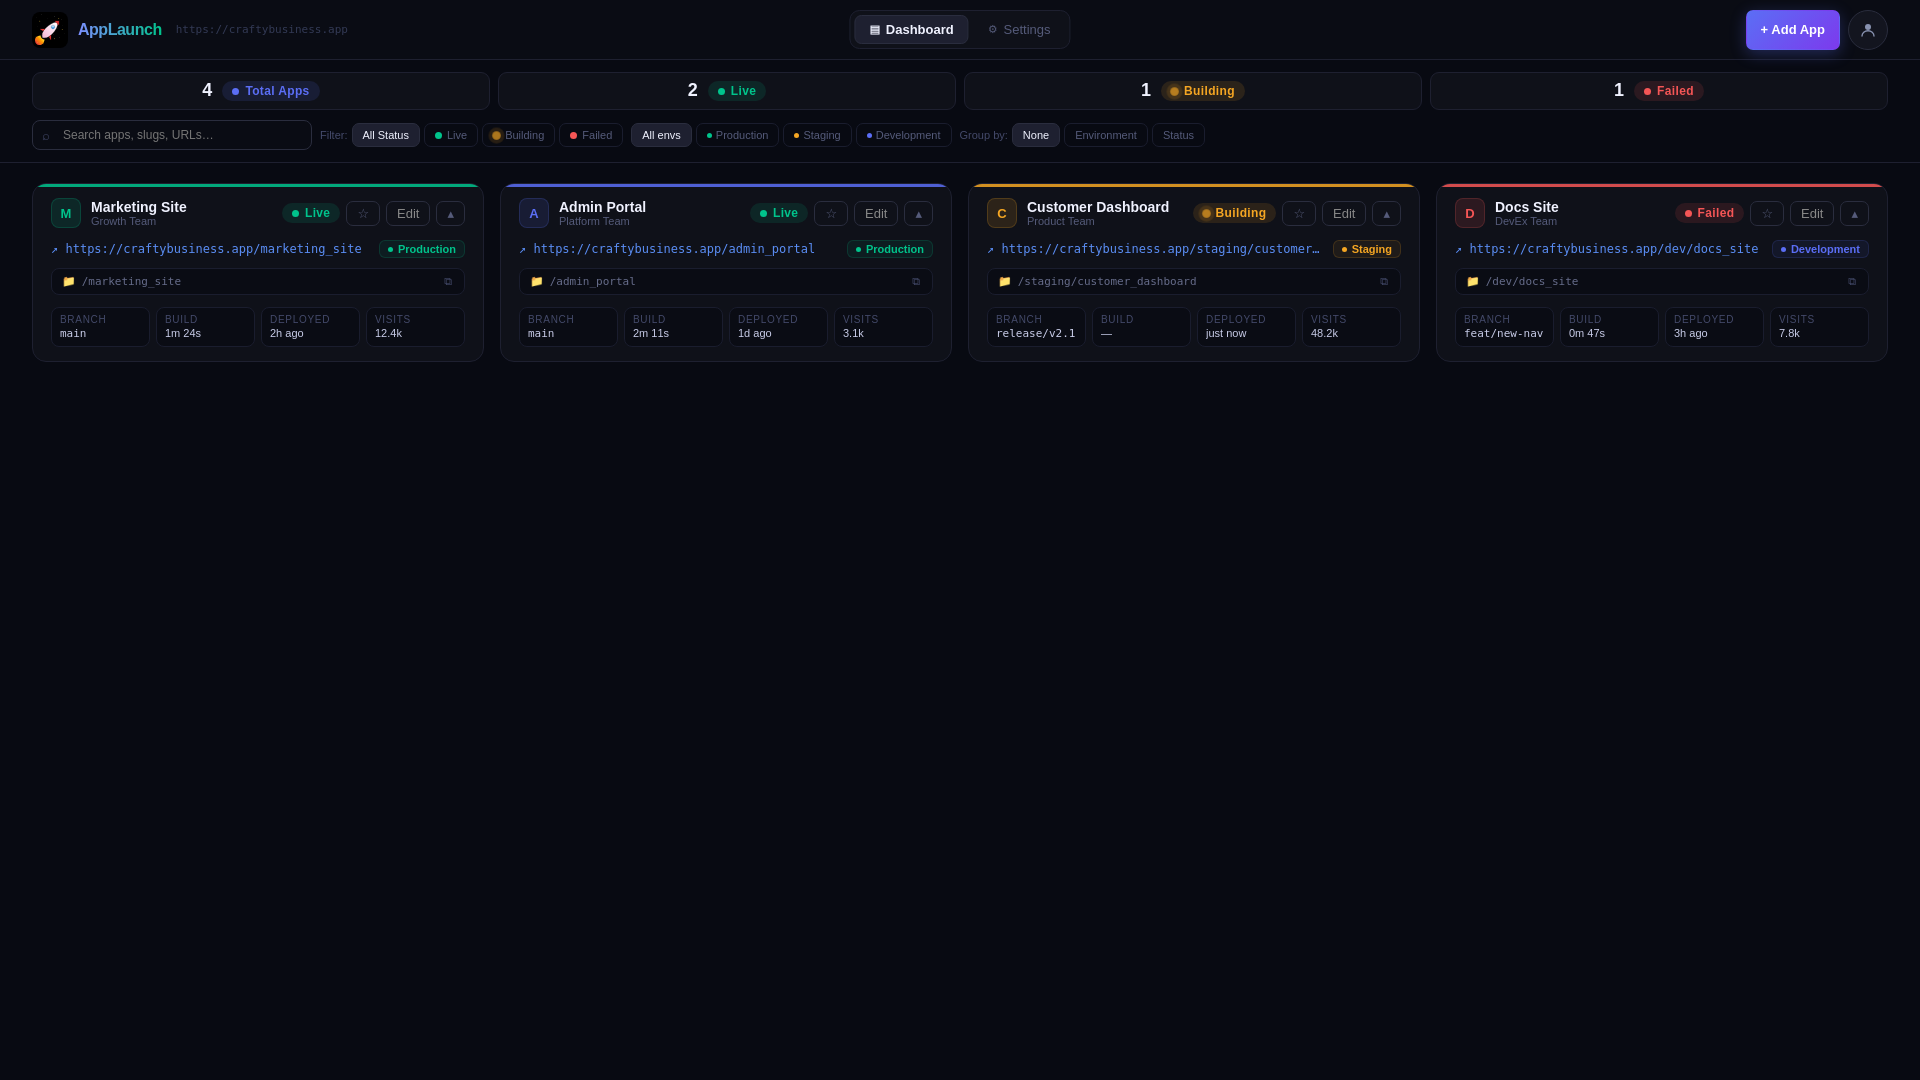
Task: Click the Admin Portal Live badge
Action: [x=779, y=214]
